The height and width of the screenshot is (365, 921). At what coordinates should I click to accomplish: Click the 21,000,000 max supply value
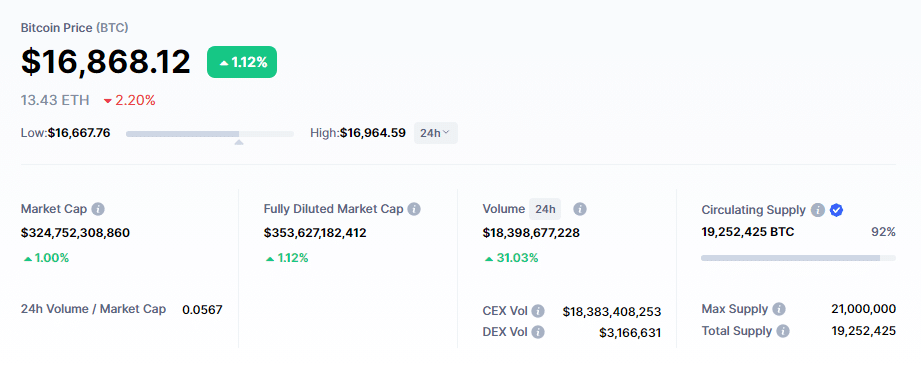(x=863, y=309)
